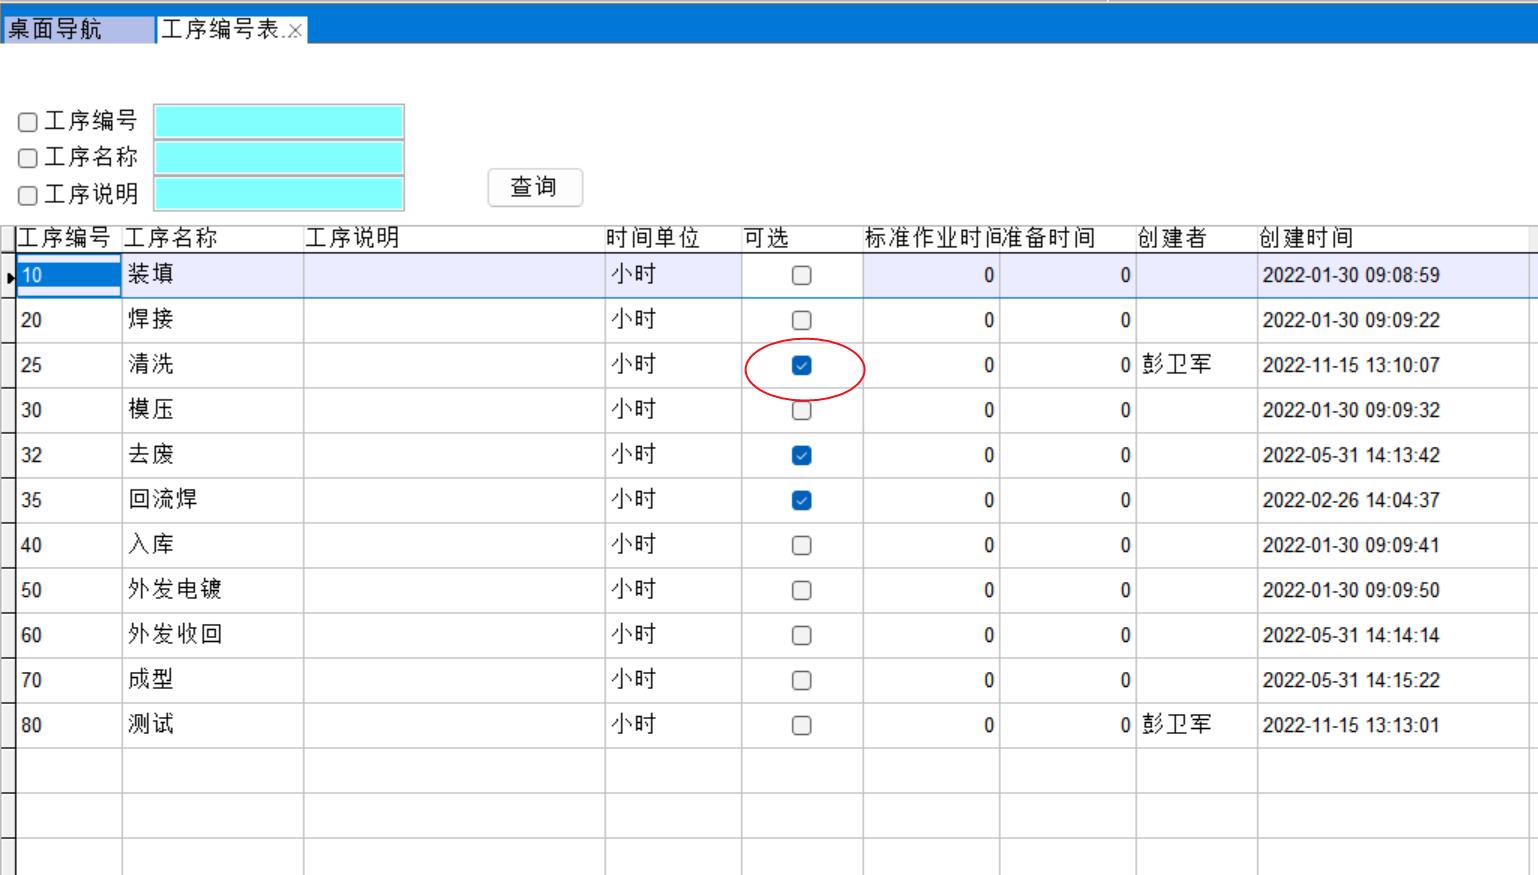Click the 查询 button
1538x875 pixels.
pyautogui.click(x=535, y=187)
